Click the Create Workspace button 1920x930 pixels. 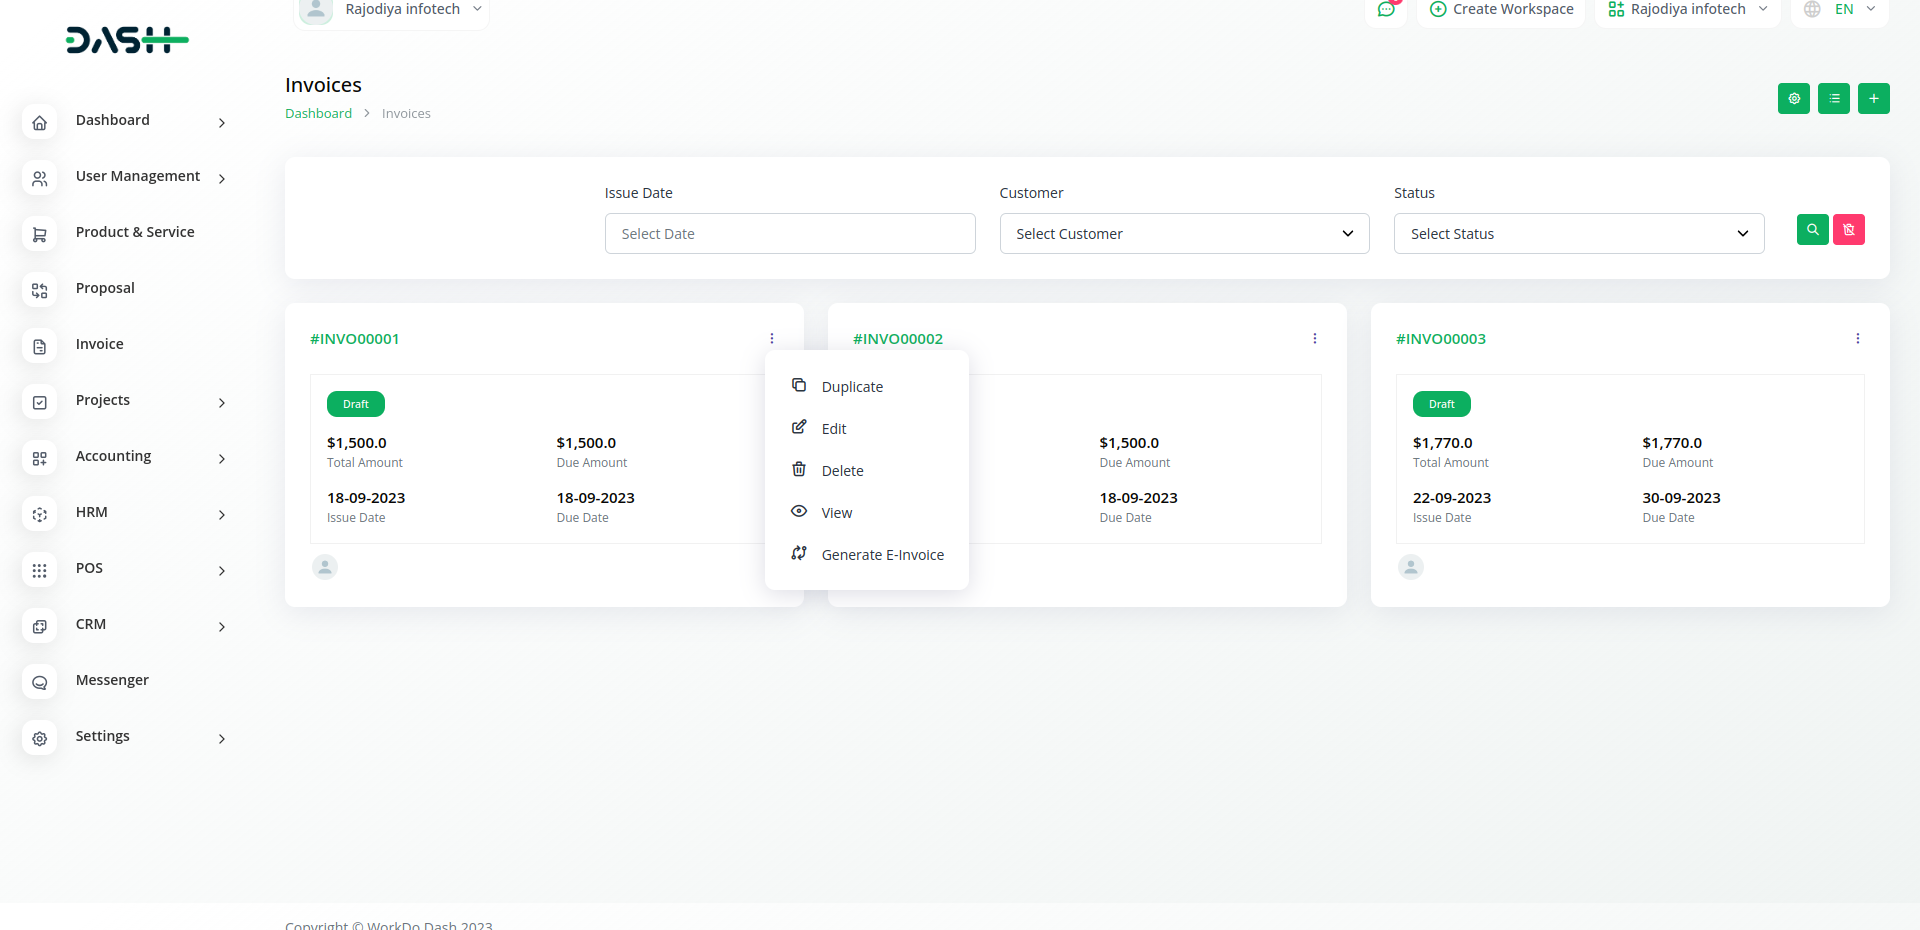coord(1501,10)
